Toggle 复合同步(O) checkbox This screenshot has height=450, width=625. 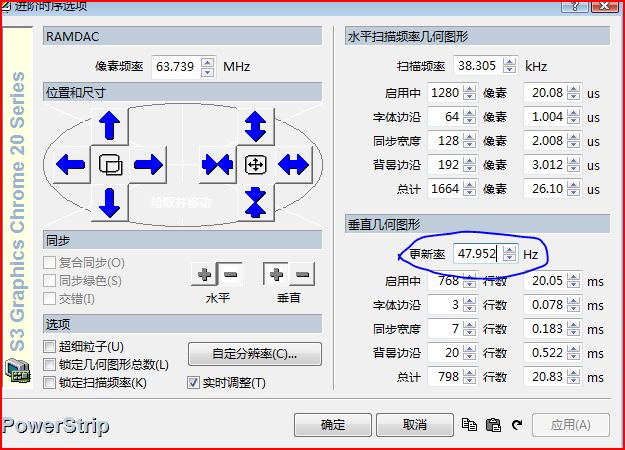pyautogui.click(x=49, y=263)
